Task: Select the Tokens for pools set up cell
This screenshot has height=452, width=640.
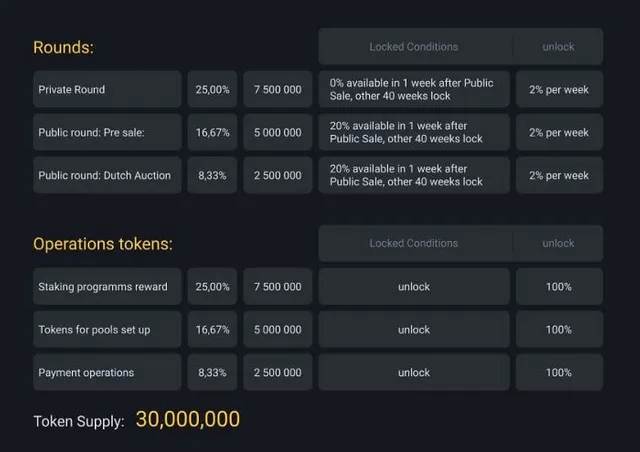Action: [107, 330]
